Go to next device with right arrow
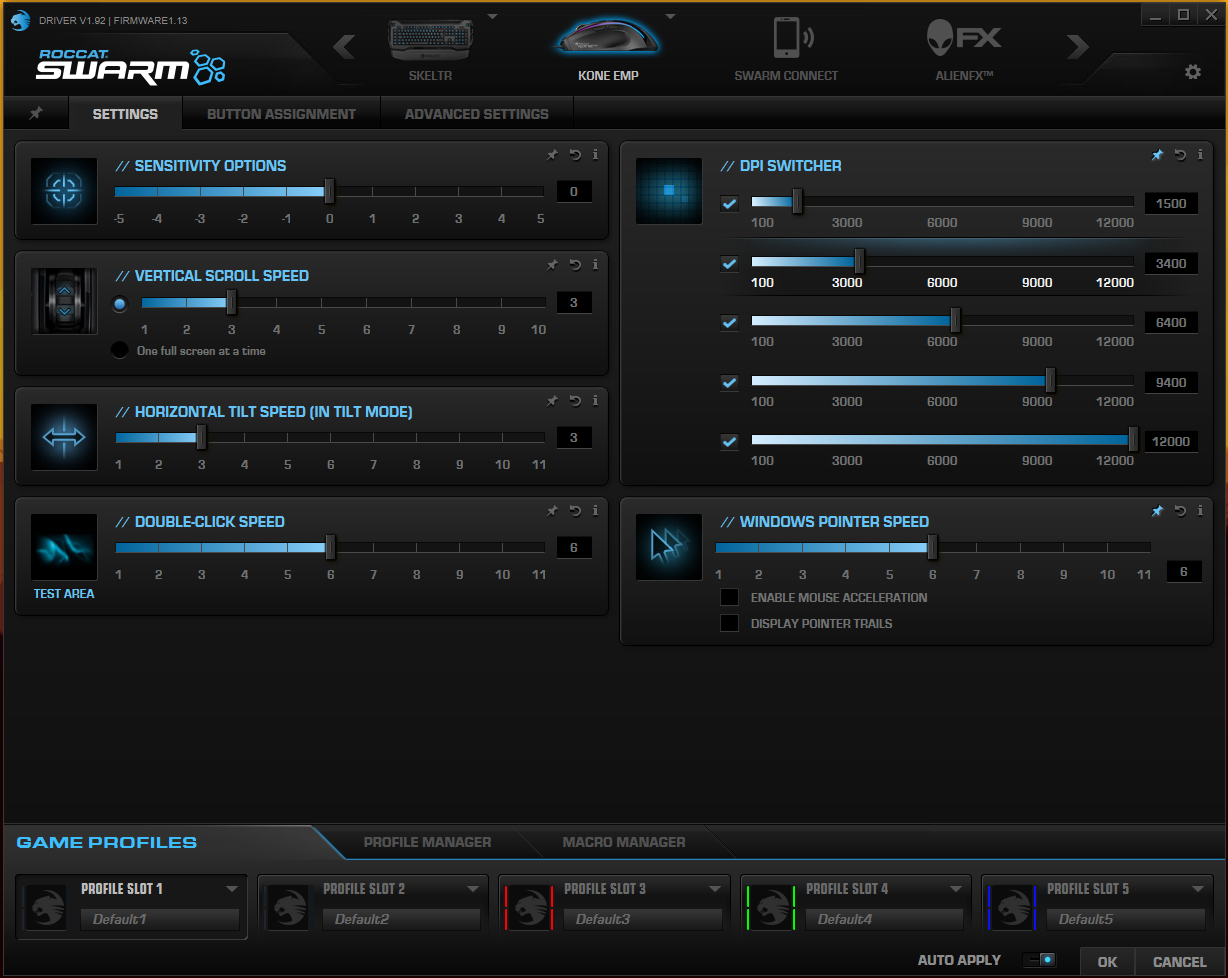 [x=1077, y=47]
